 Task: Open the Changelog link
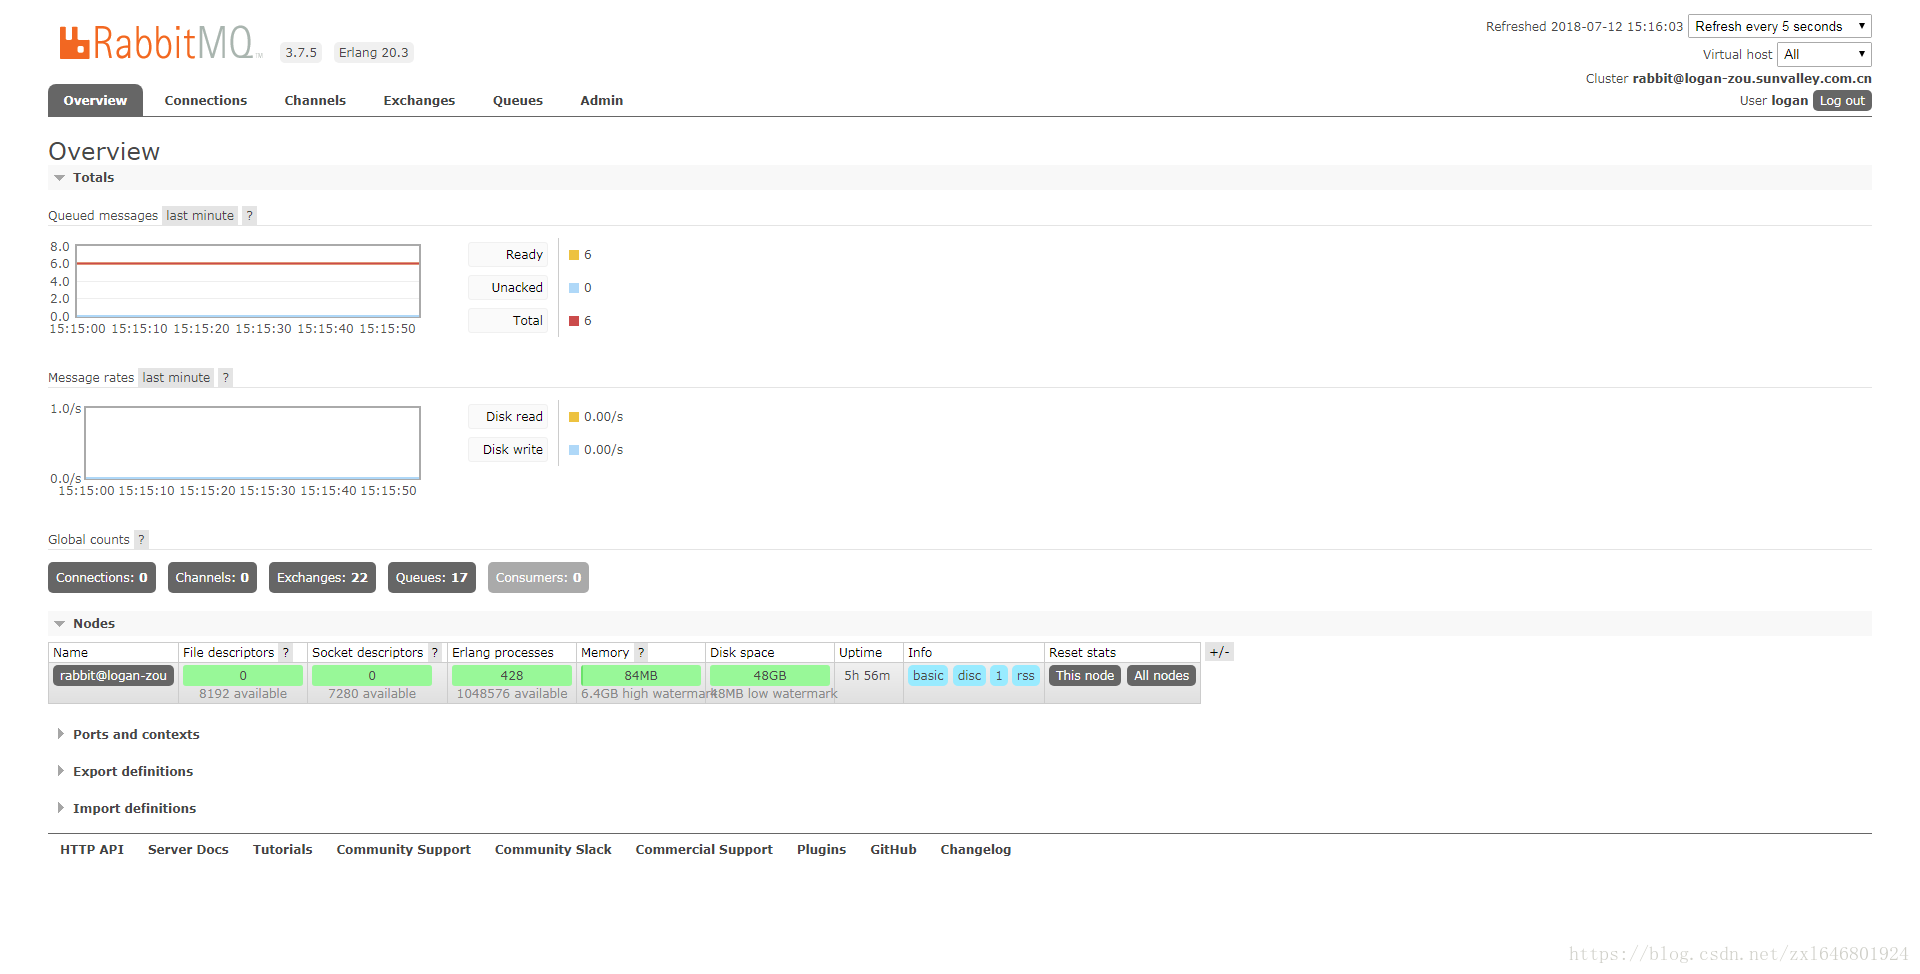pyautogui.click(x=976, y=849)
